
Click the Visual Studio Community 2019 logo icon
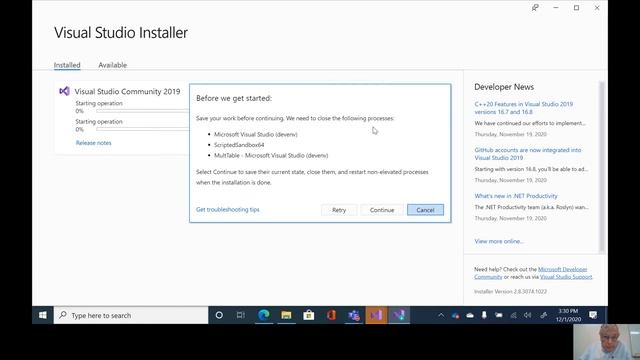click(64, 91)
